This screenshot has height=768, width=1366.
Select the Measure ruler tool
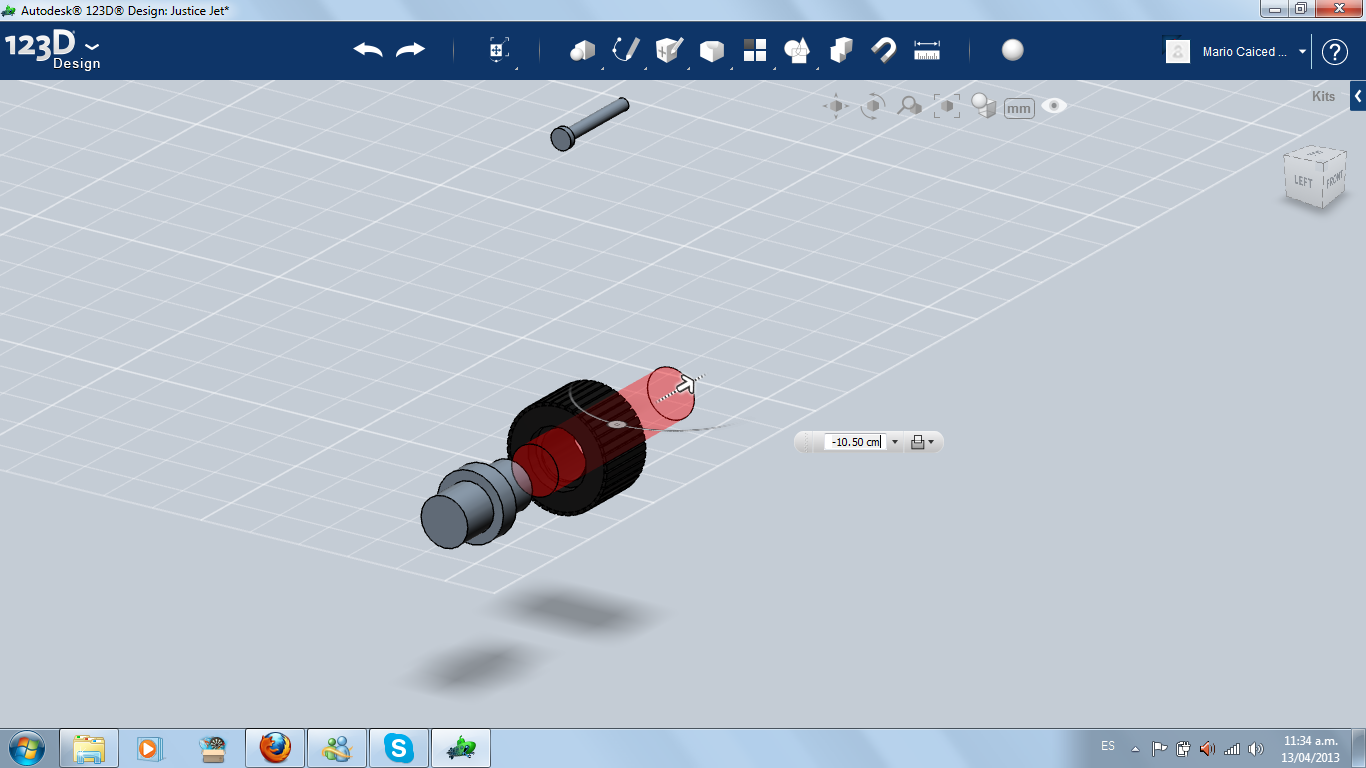tap(927, 50)
